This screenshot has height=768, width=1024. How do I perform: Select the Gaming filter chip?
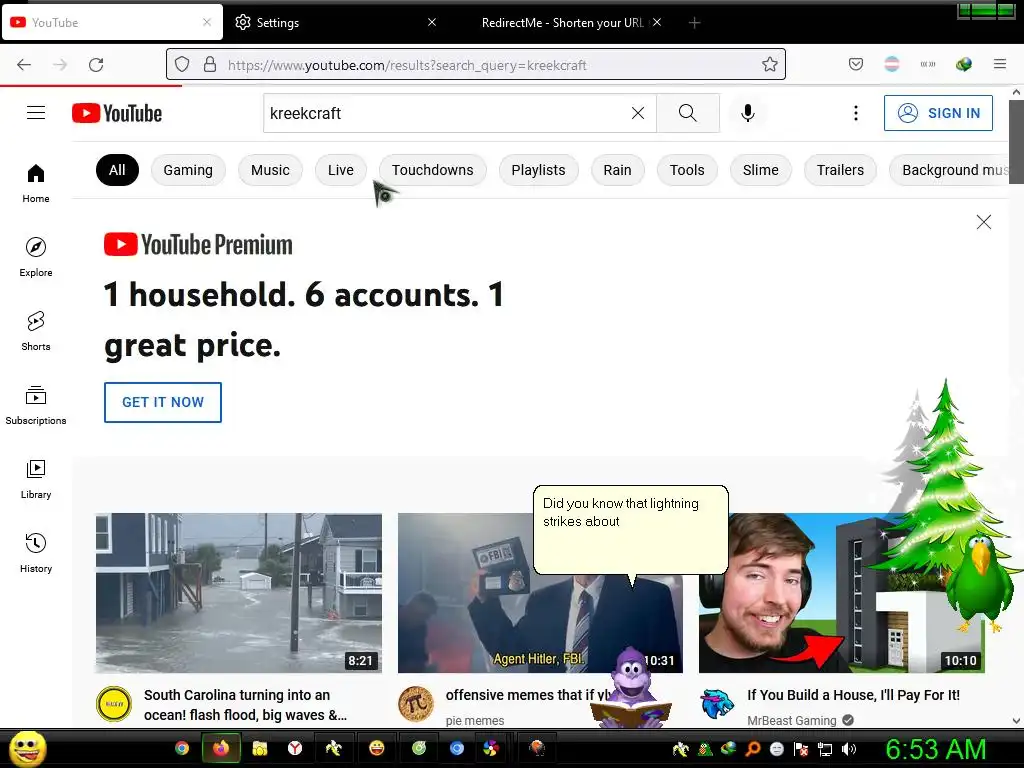tap(188, 170)
